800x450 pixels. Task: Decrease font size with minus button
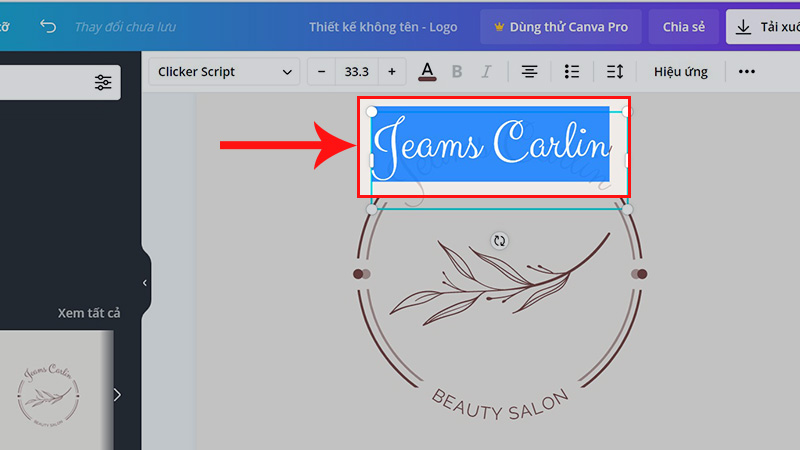pos(321,72)
